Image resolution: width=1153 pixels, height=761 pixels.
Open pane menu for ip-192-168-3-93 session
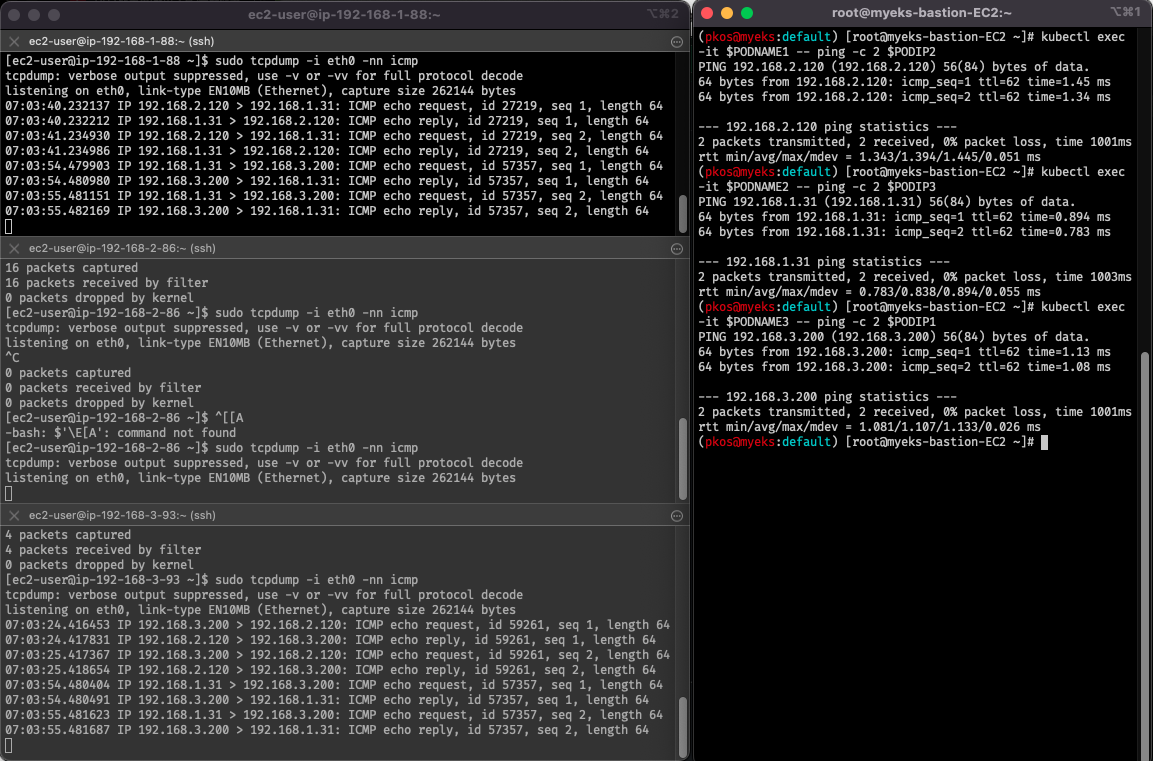[677, 515]
